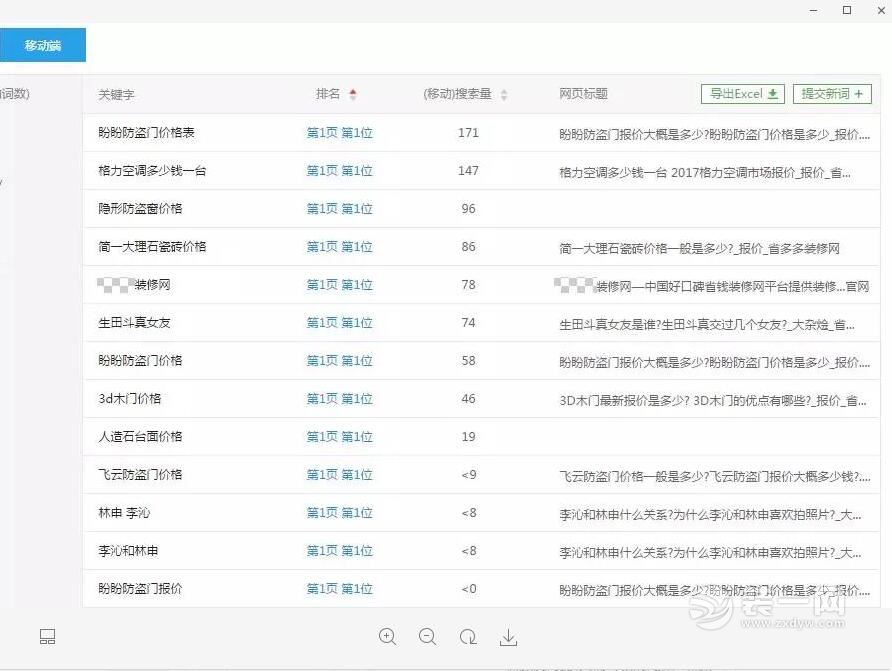Open the 3D木门最新报价 title link
Screen dimensions: 892x671
pos(700,398)
